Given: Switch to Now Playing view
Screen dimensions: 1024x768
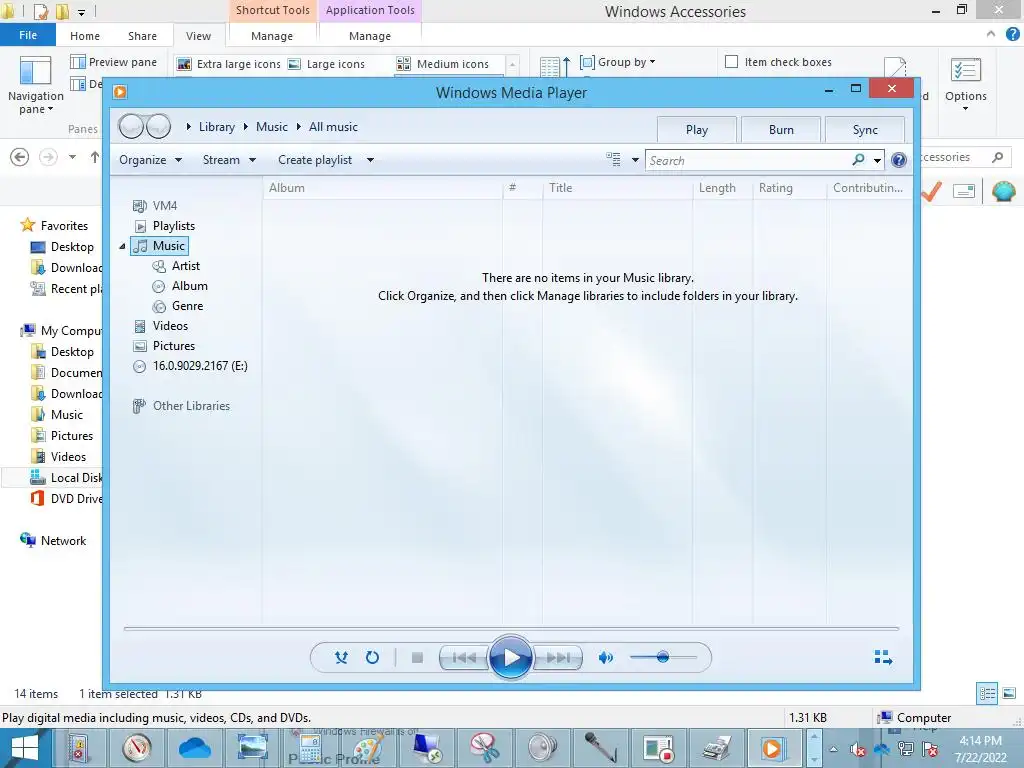Looking at the screenshot, I should [883, 657].
